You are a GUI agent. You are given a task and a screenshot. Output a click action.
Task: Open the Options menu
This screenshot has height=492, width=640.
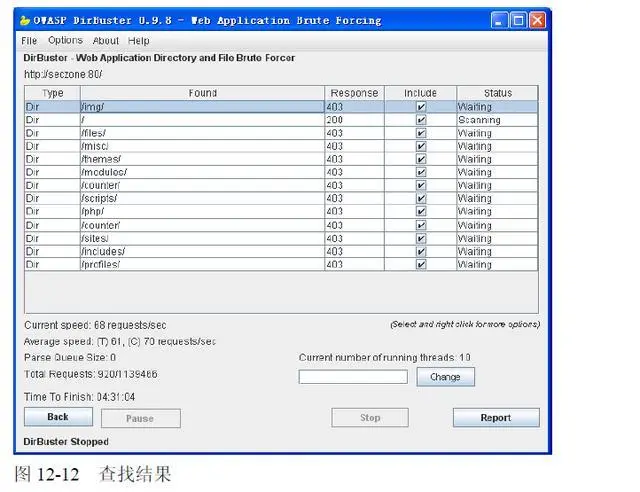(x=65, y=40)
